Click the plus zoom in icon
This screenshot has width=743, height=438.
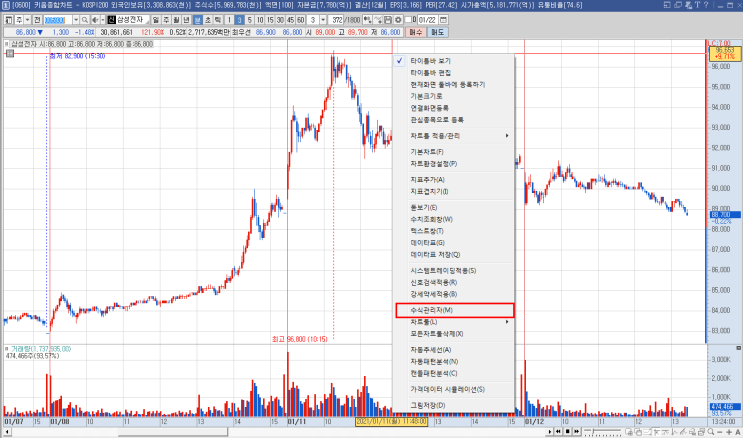[729, 432]
